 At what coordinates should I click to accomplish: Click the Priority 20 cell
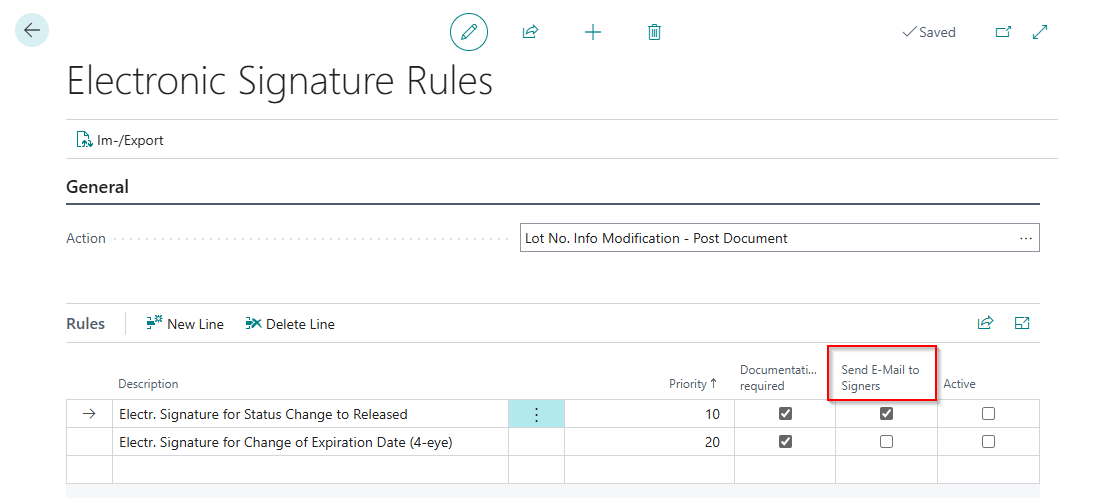click(x=649, y=442)
